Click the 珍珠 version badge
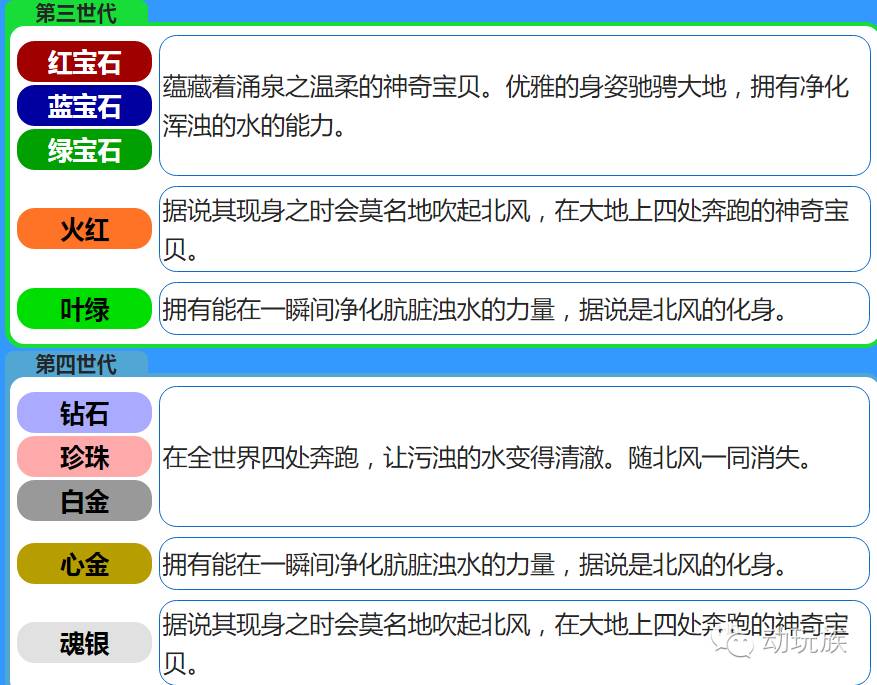This screenshot has height=685, width=877. pyautogui.click(x=83, y=455)
